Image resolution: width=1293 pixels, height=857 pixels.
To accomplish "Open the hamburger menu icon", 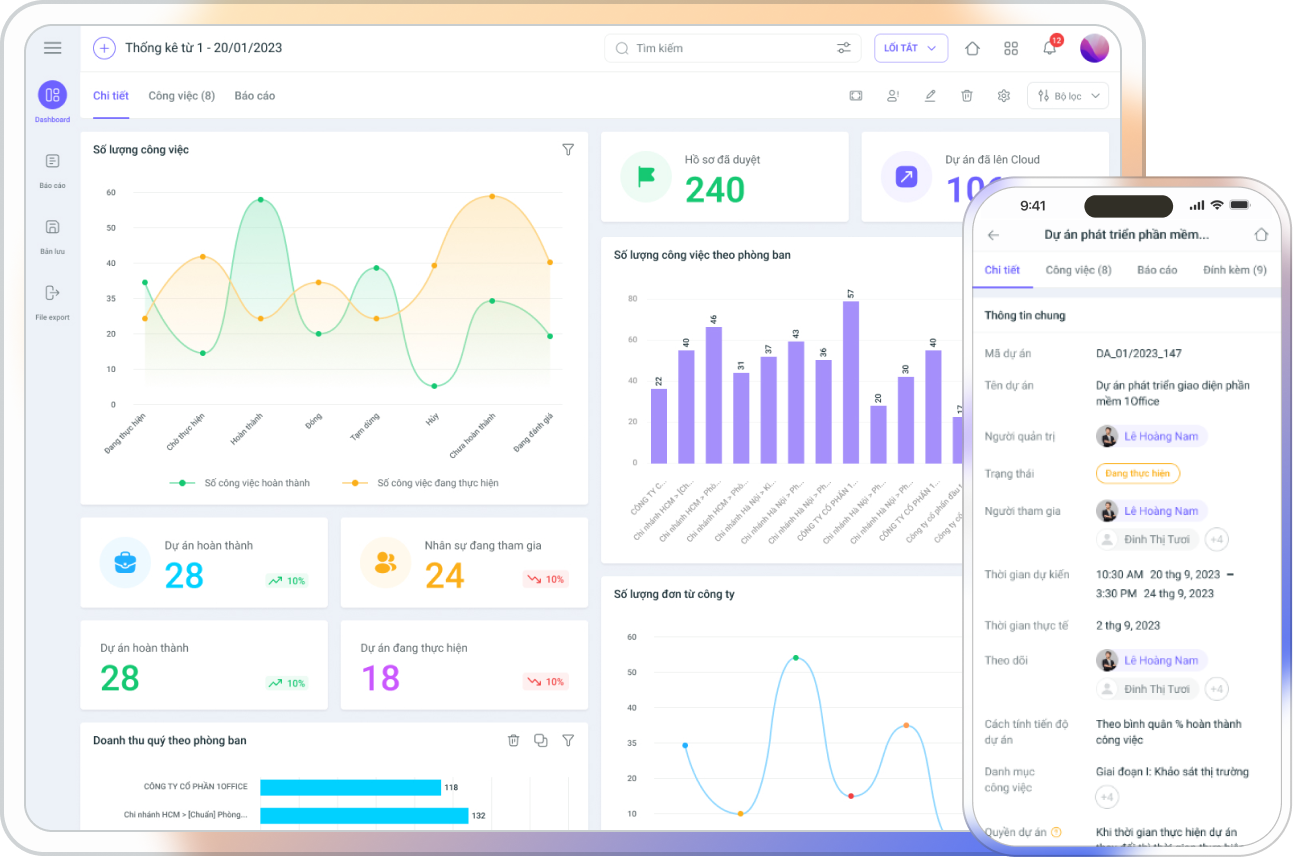I will 53,48.
